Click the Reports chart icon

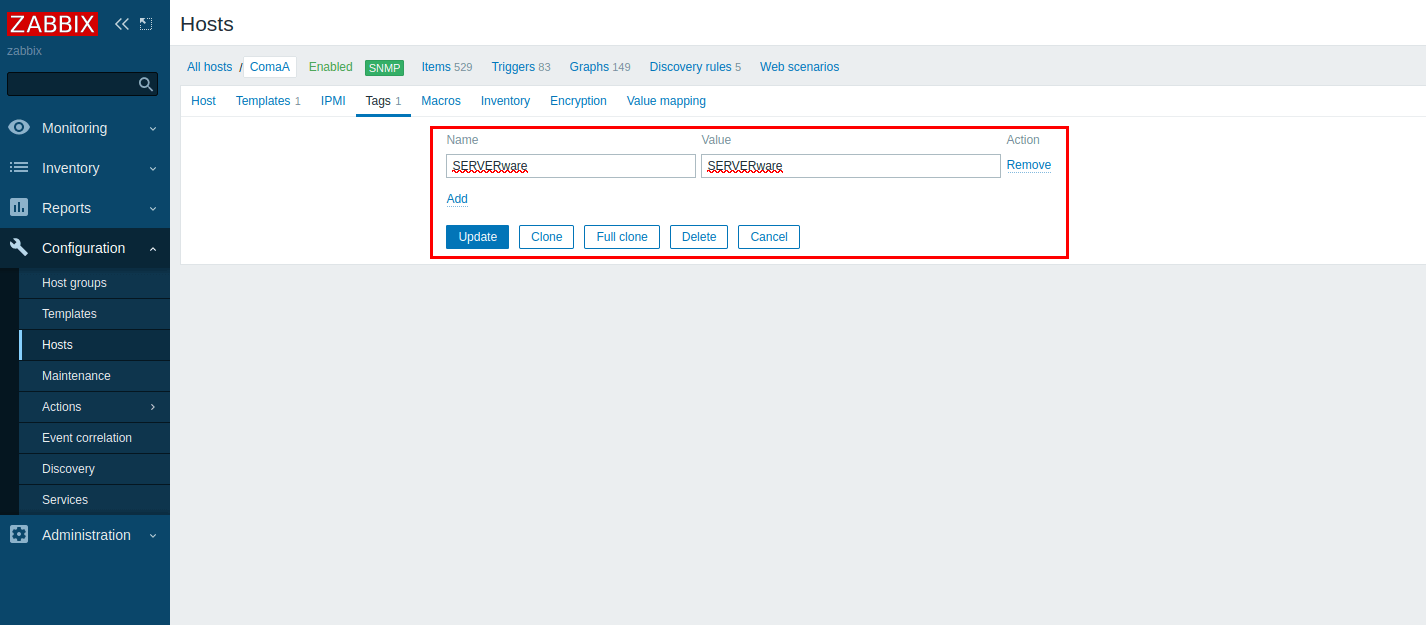point(17,208)
